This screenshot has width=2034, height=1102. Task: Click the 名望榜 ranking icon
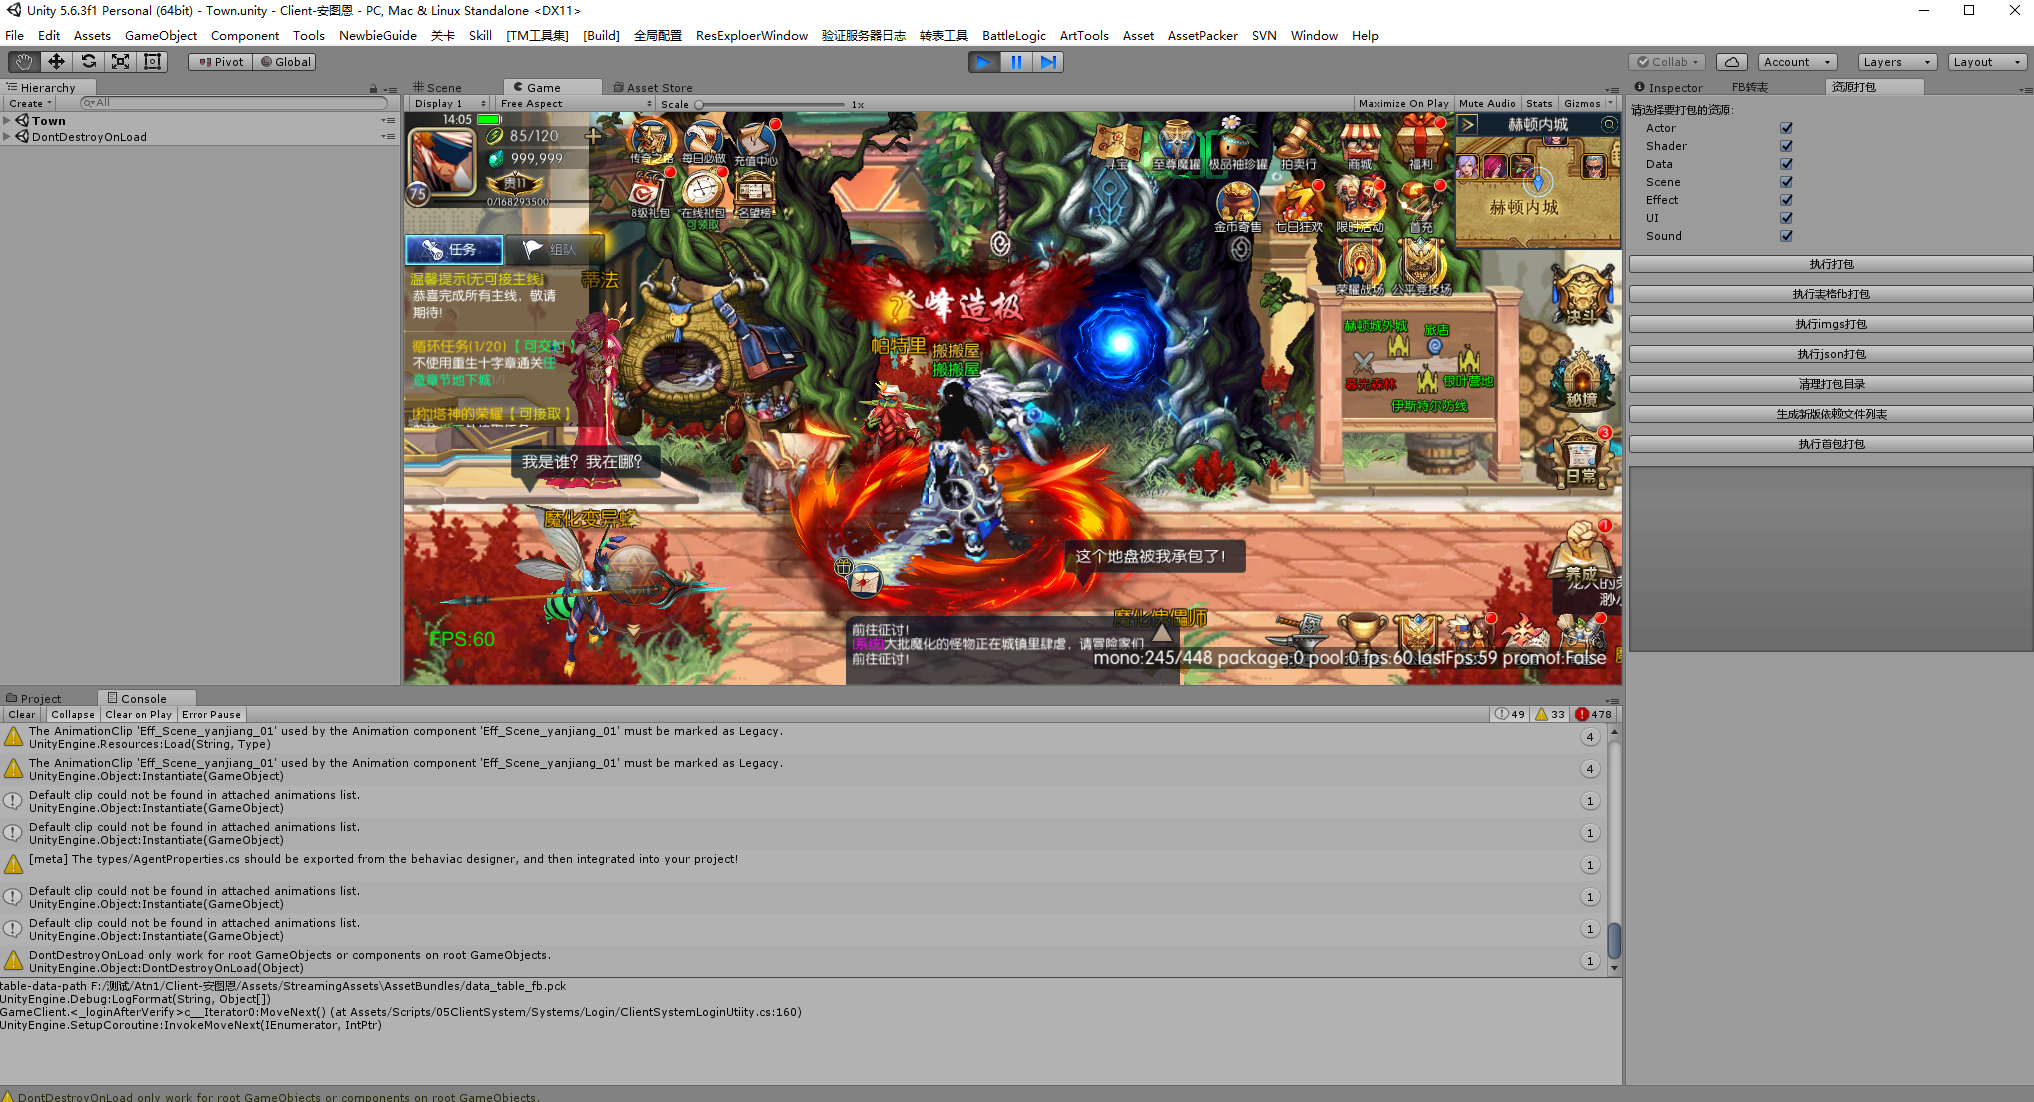click(755, 196)
